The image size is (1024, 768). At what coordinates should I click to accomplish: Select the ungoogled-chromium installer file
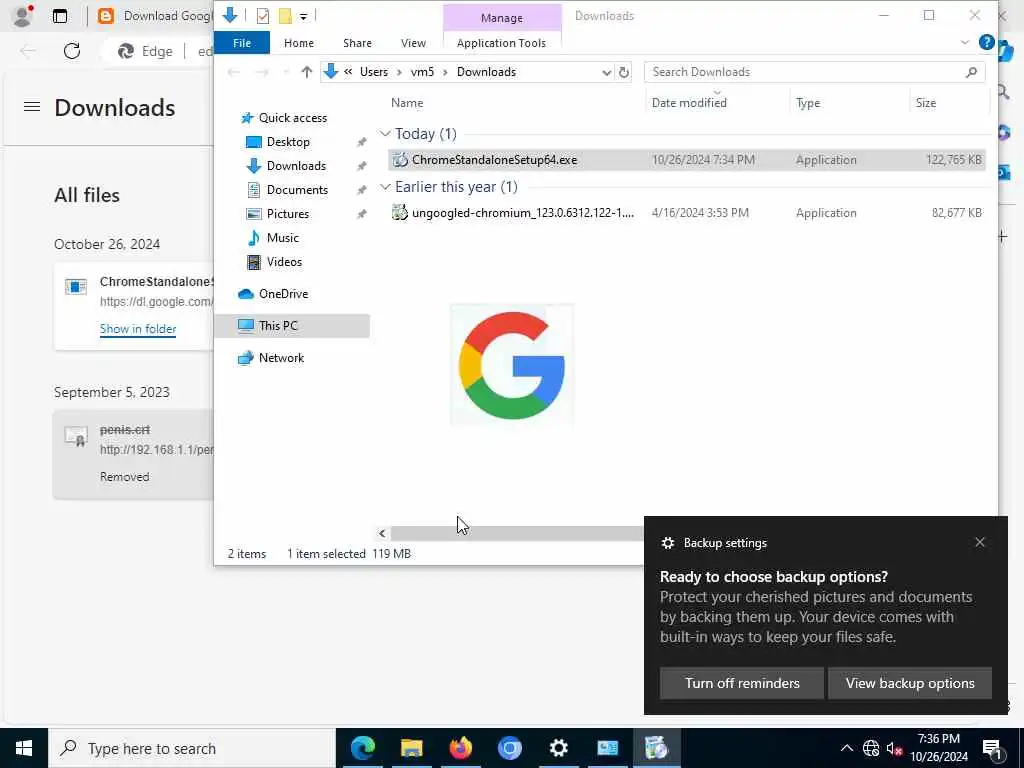[x=686, y=213]
